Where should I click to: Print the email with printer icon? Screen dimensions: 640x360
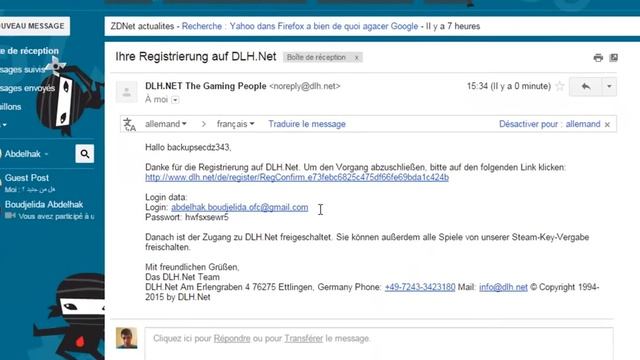point(598,58)
